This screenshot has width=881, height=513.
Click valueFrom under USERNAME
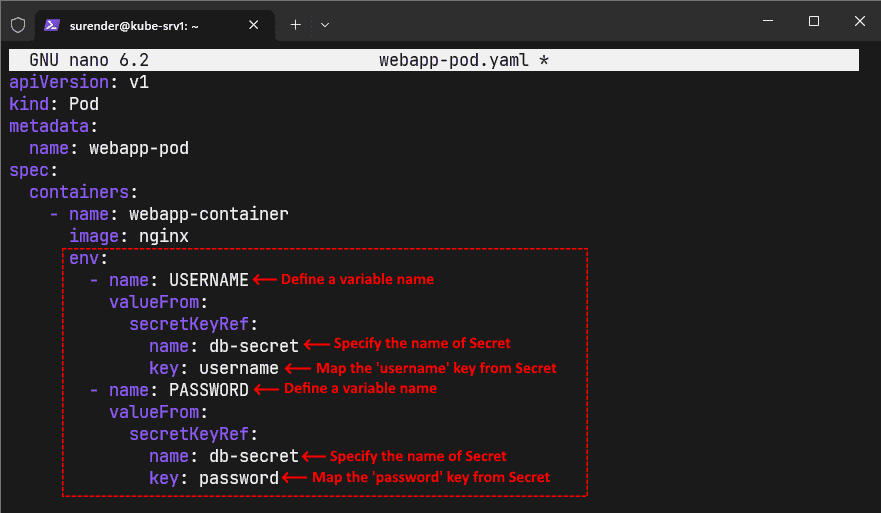[154, 302]
